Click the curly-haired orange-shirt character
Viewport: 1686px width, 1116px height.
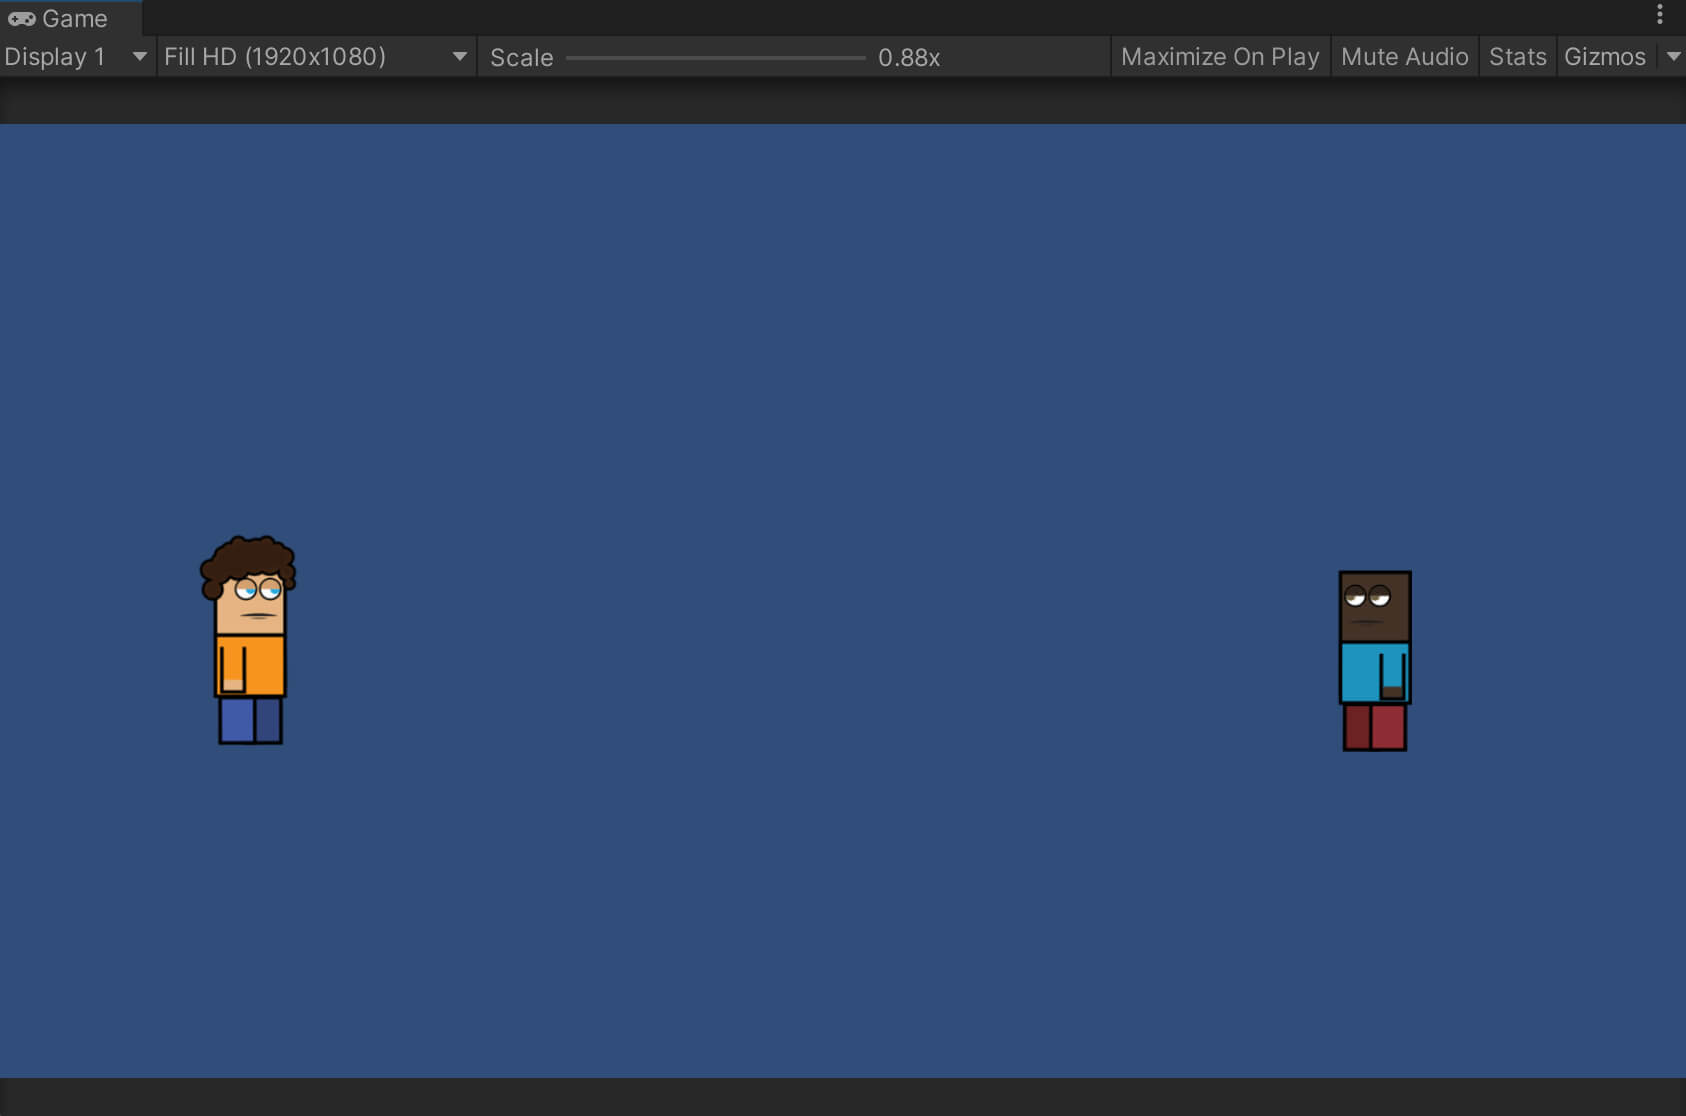coord(249,640)
